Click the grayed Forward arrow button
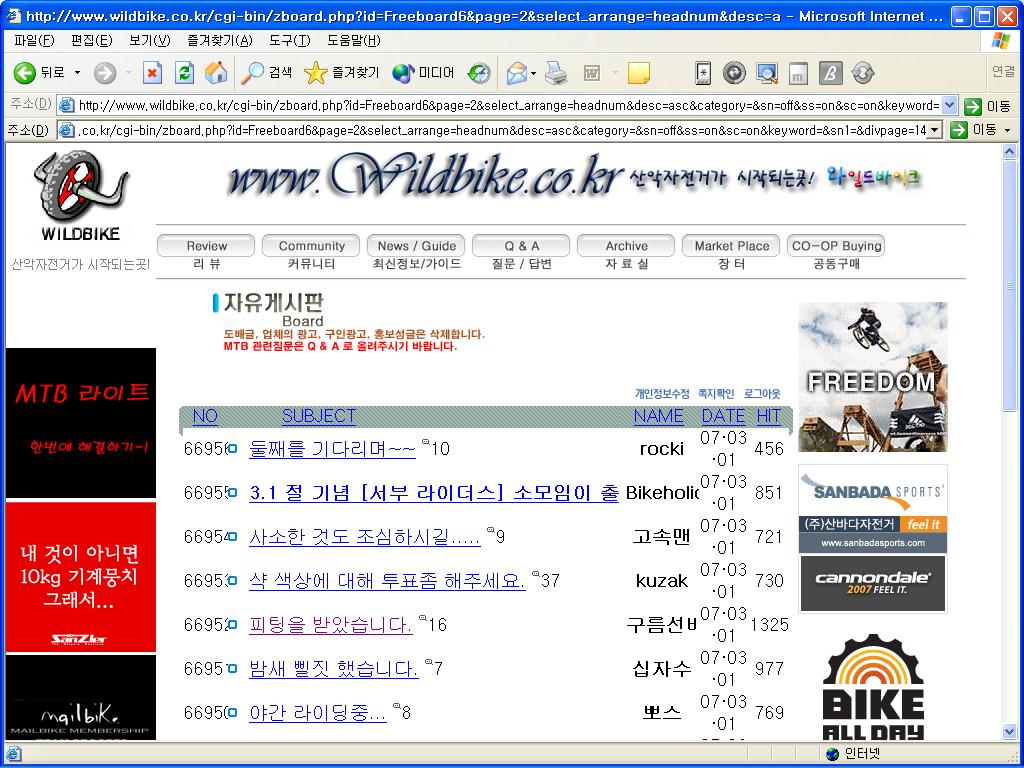The image size is (1024, 768). 104,72
